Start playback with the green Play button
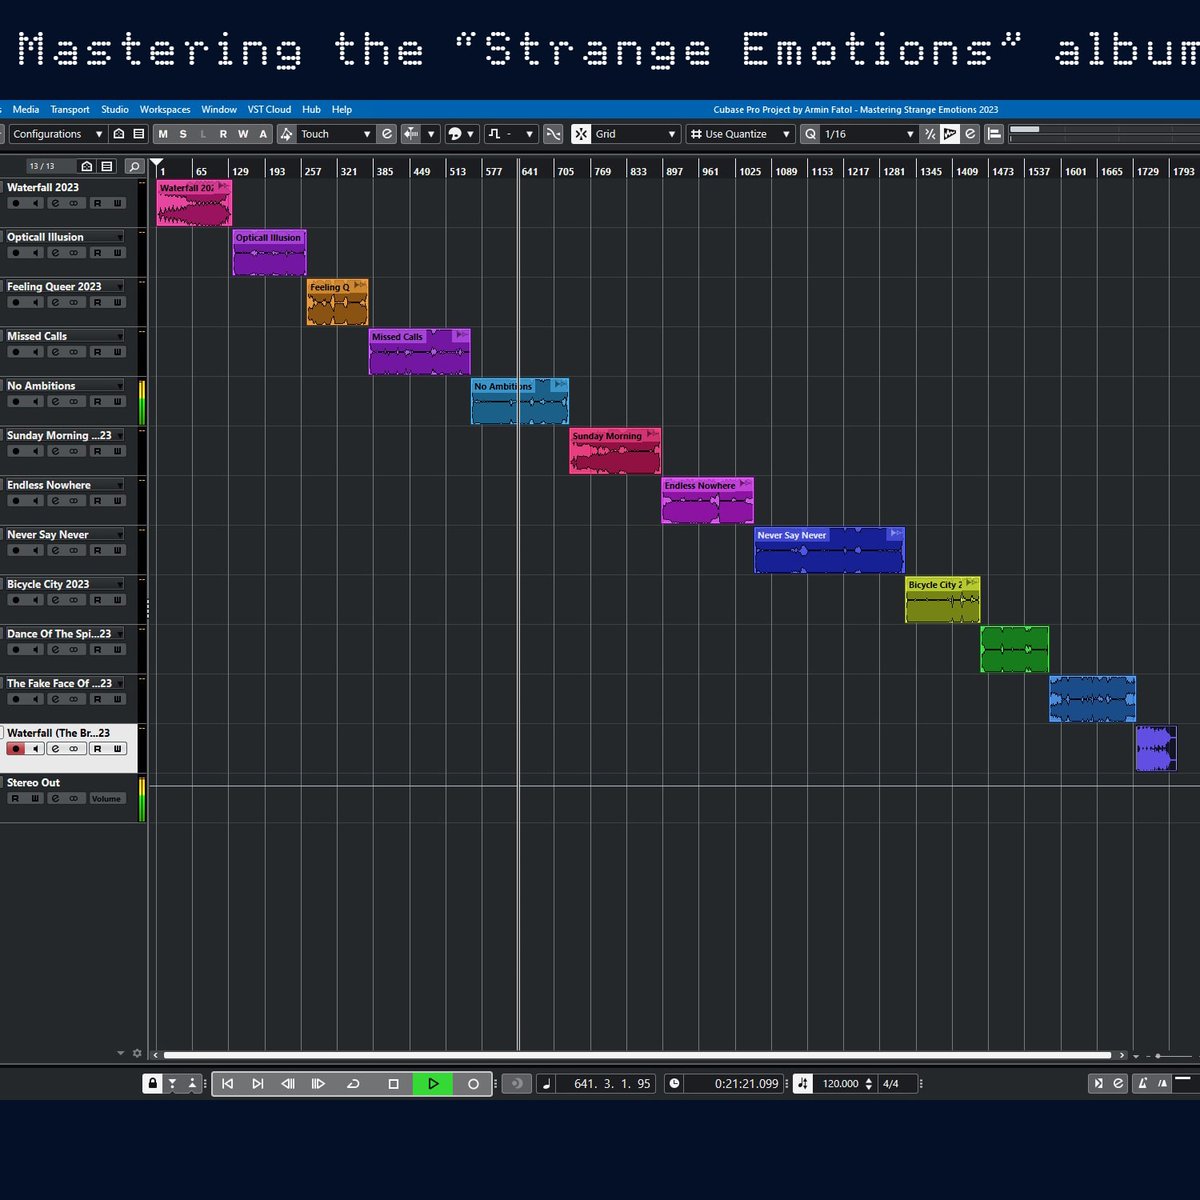1200x1200 pixels. (x=433, y=1083)
